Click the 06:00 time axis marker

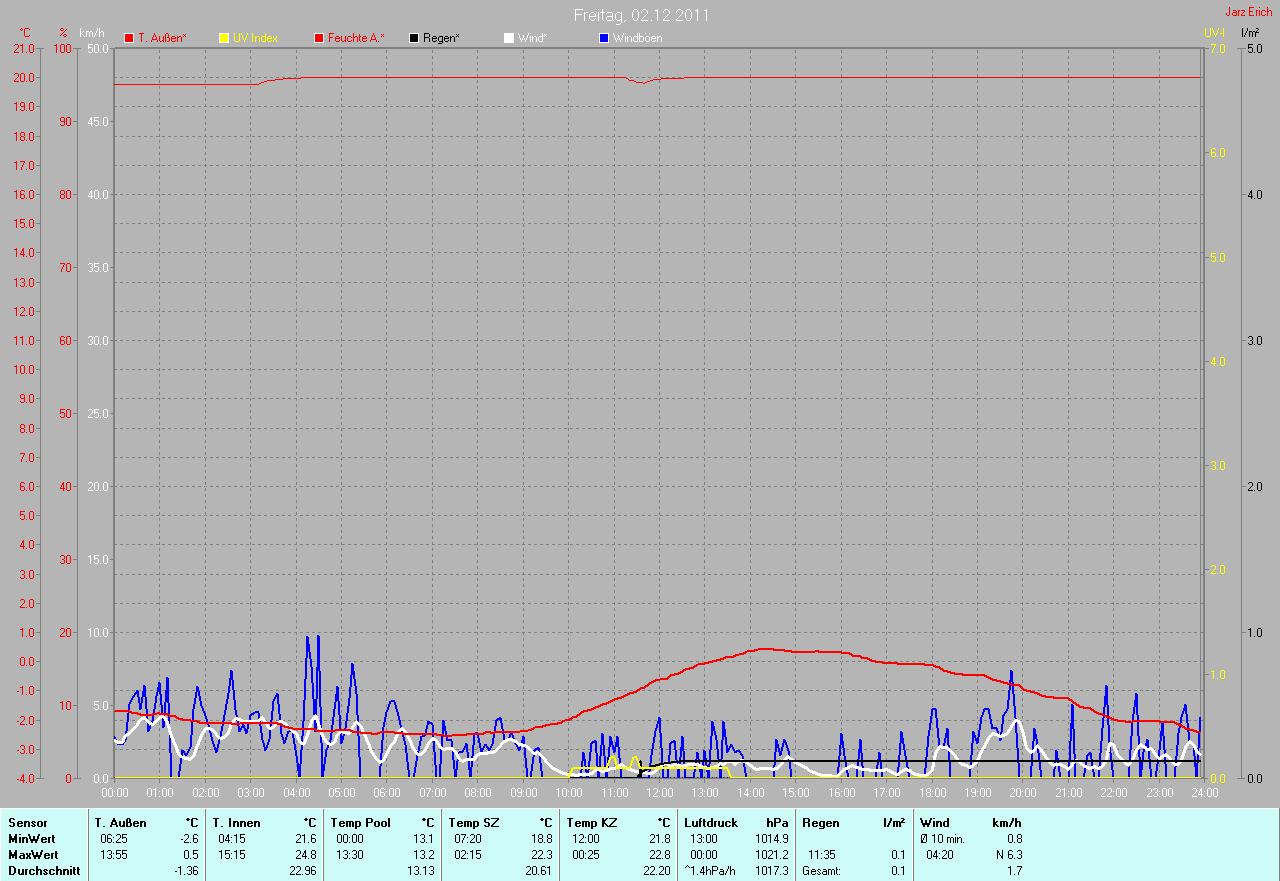(x=387, y=792)
